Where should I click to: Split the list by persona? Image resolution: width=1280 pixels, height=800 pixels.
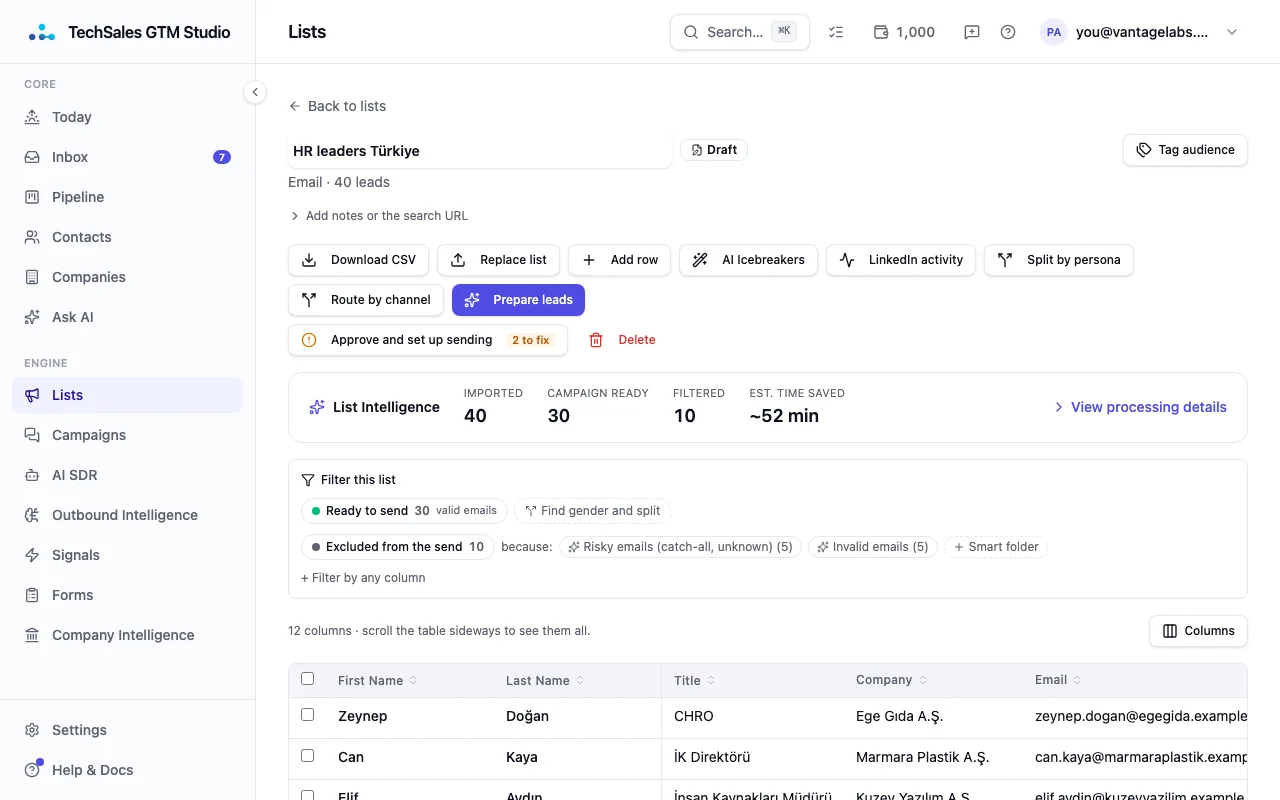point(1059,260)
